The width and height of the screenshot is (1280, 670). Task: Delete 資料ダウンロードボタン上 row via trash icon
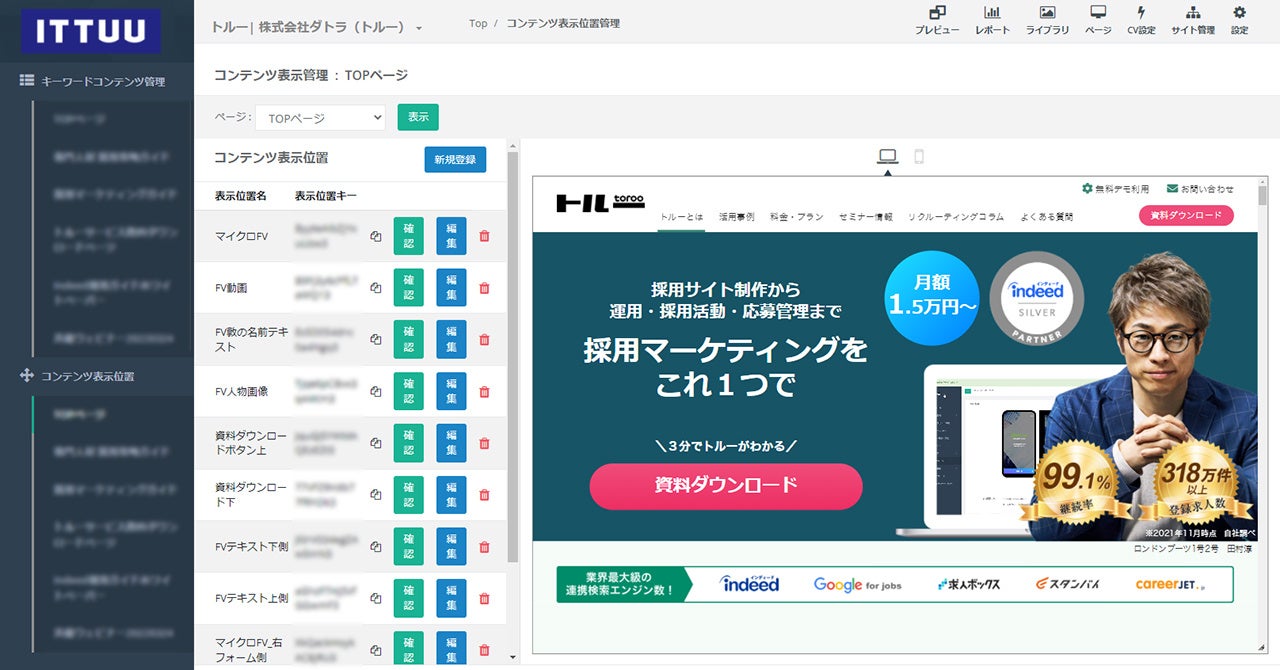click(x=485, y=443)
